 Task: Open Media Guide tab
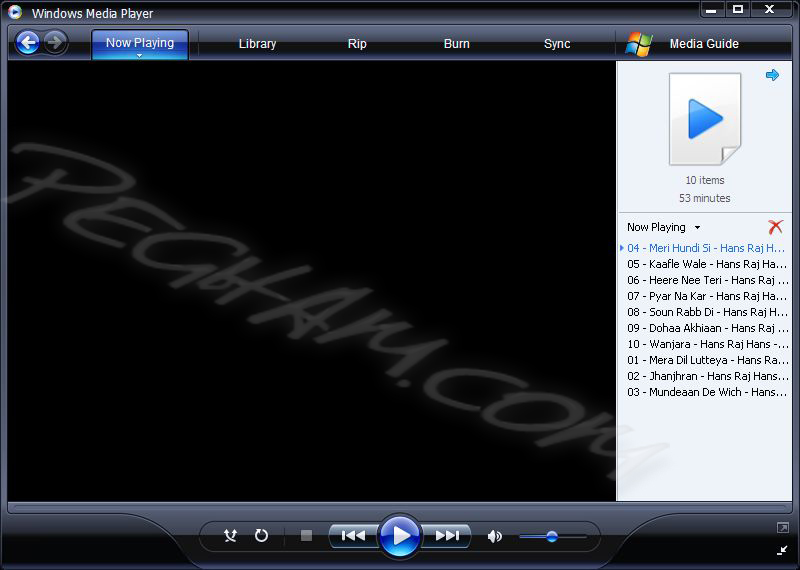coord(704,44)
